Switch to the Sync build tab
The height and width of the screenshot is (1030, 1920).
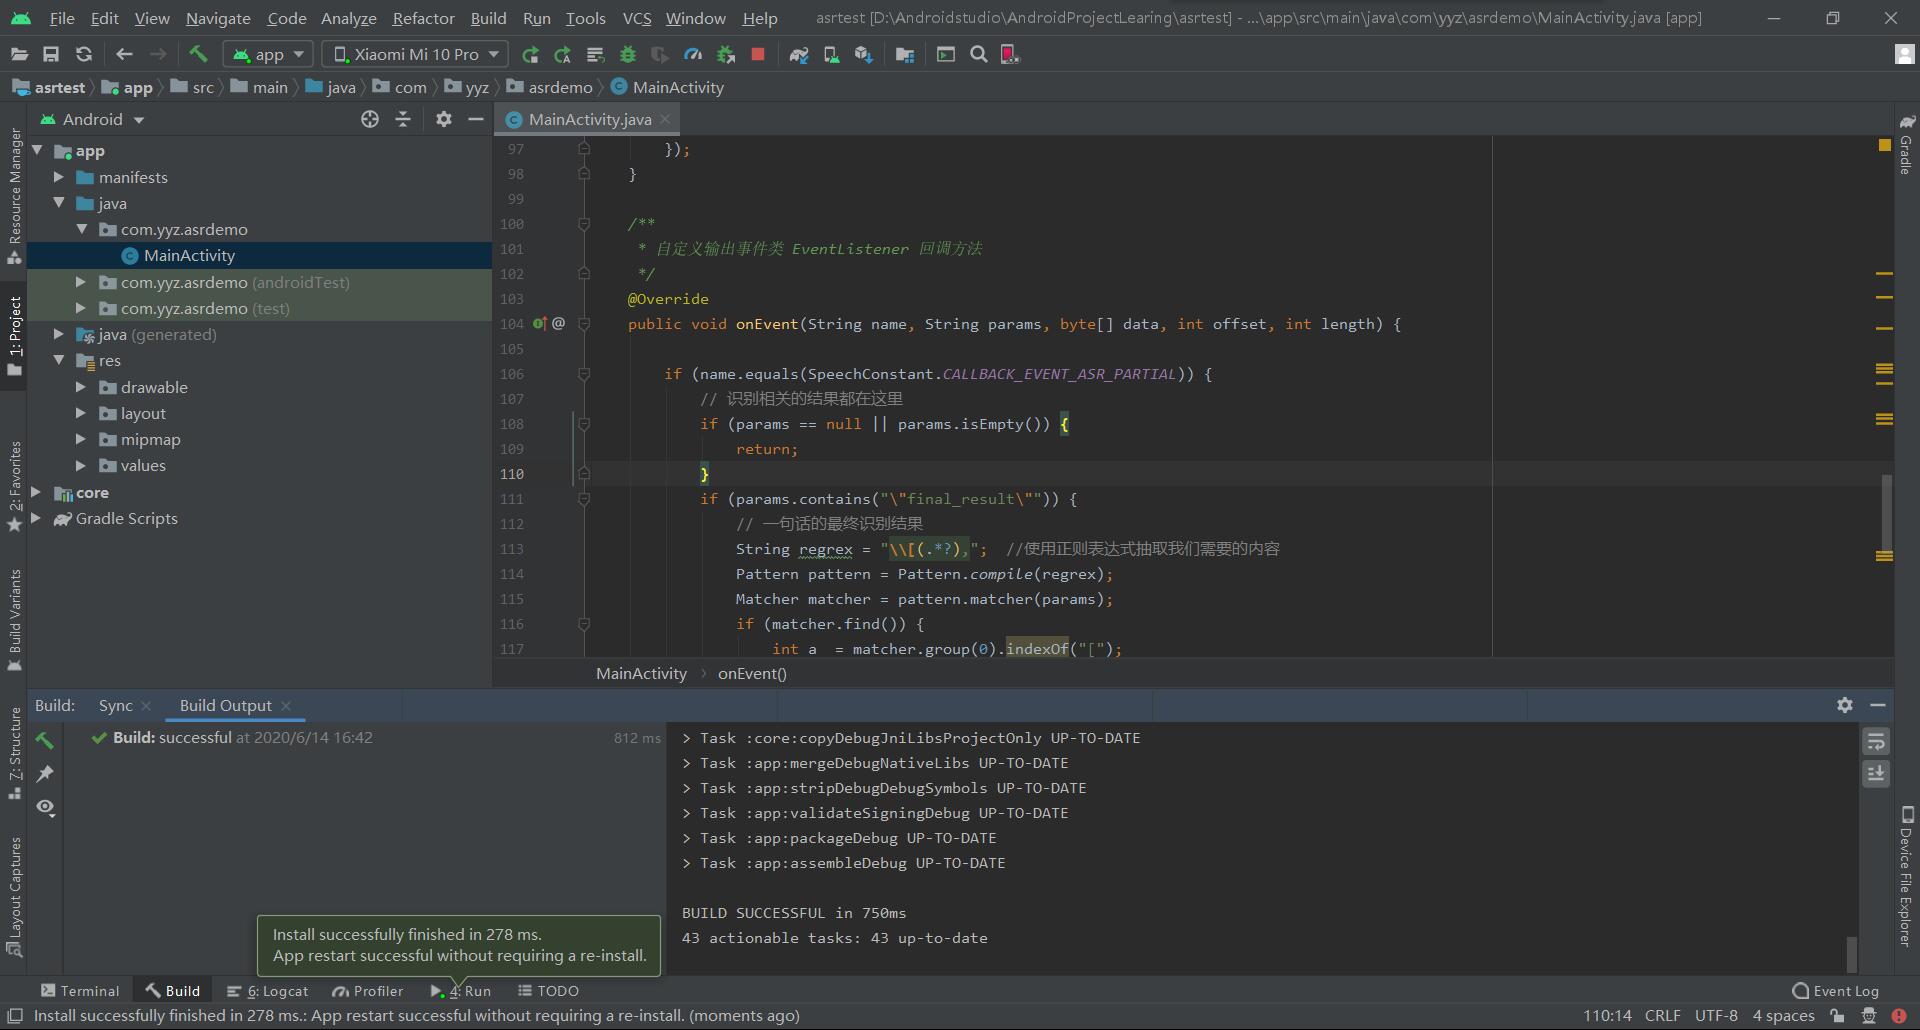[115, 705]
